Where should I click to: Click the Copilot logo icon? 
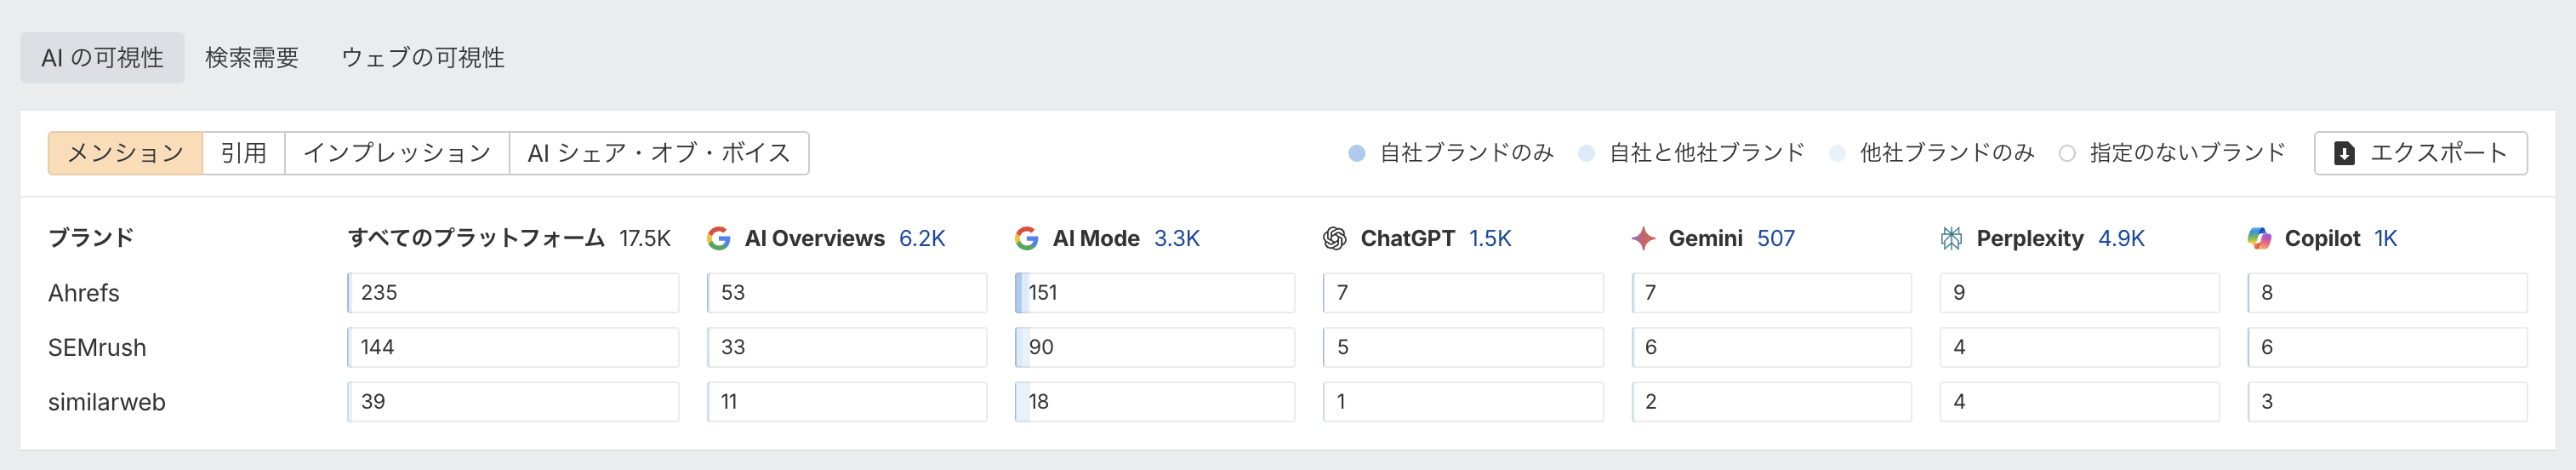pyautogui.click(x=2259, y=238)
